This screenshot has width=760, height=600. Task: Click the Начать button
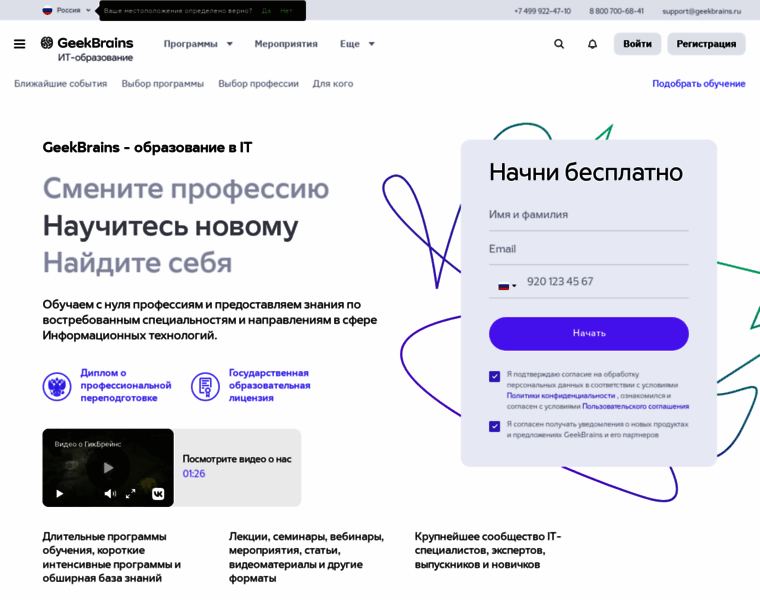tap(588, 333)
